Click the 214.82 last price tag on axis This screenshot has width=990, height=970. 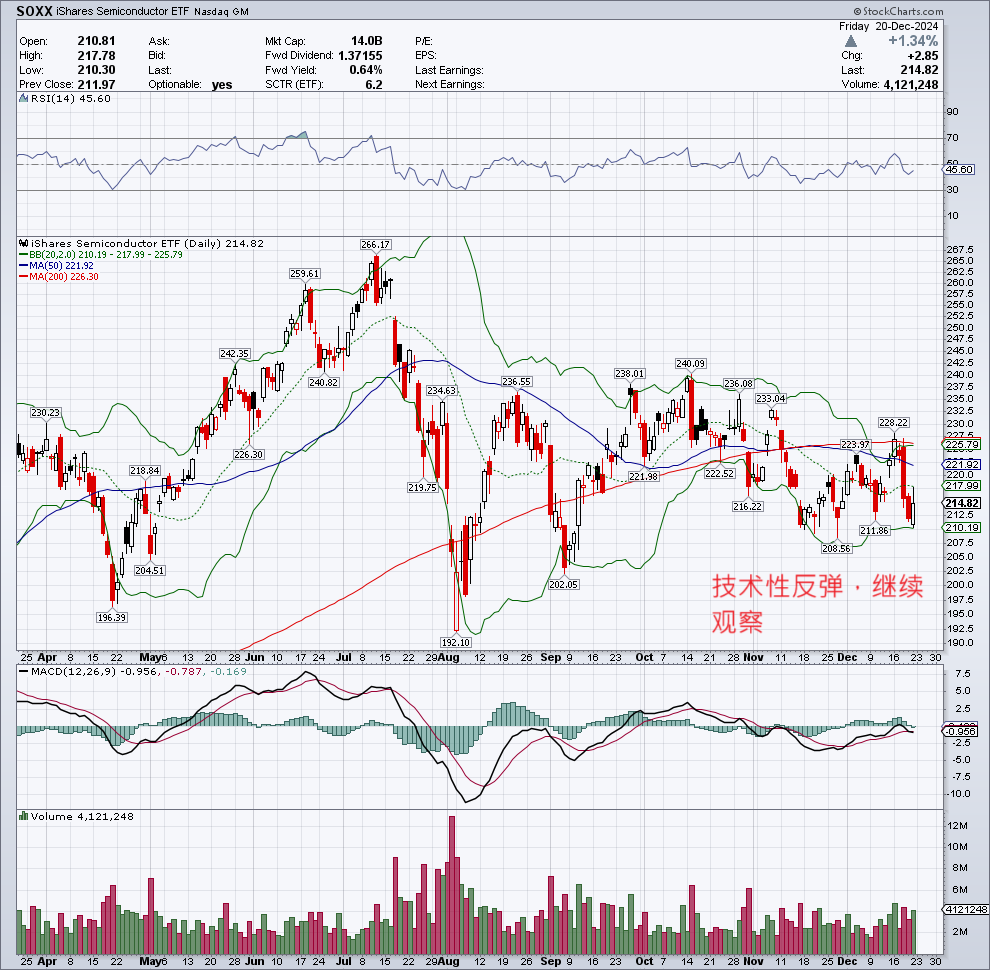pos(962,503)
